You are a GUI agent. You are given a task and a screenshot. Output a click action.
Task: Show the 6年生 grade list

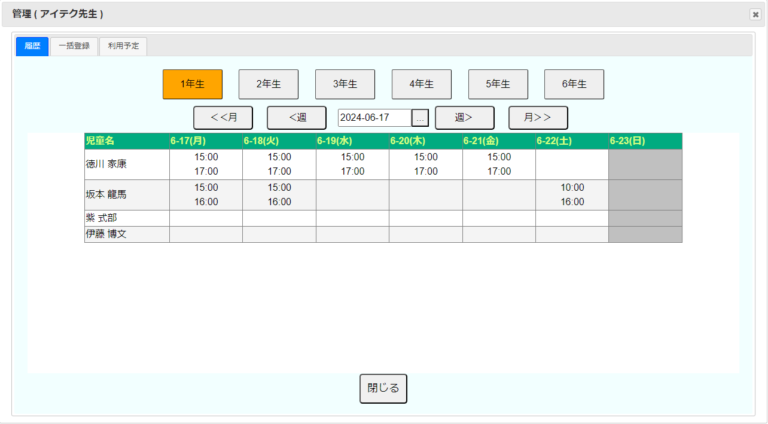pyautogui.click(x=574, y=84)
